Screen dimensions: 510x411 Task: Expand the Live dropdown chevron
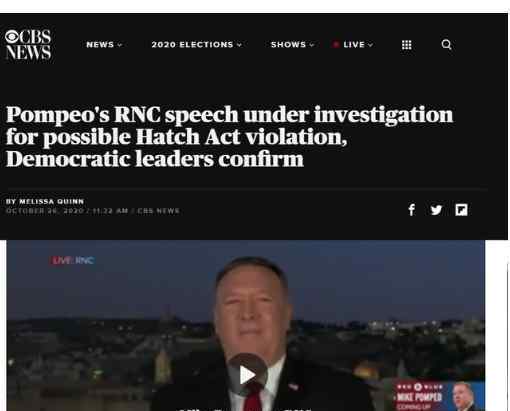coord(370,45)
